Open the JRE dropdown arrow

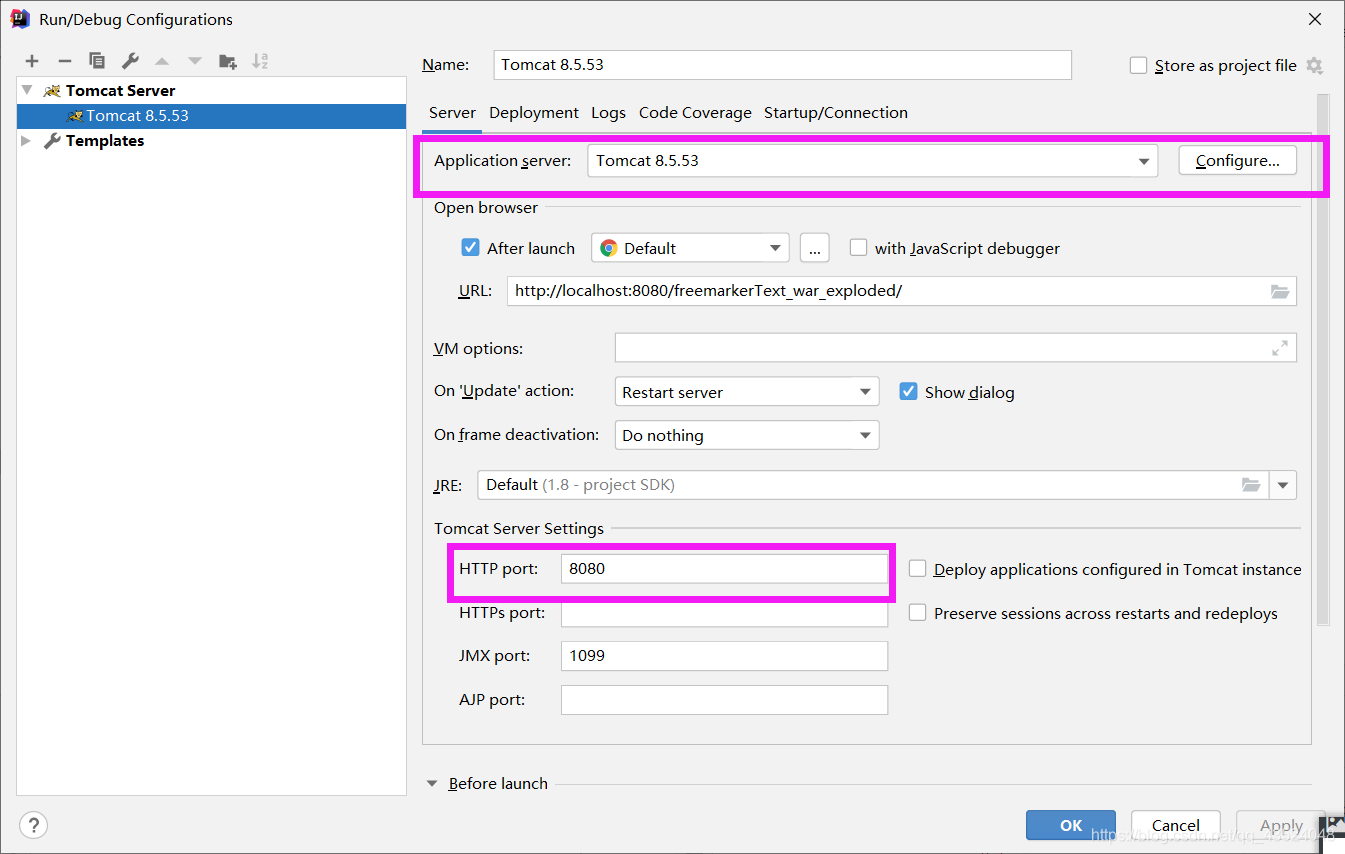pyautogui.click(x=1283, y=485)
